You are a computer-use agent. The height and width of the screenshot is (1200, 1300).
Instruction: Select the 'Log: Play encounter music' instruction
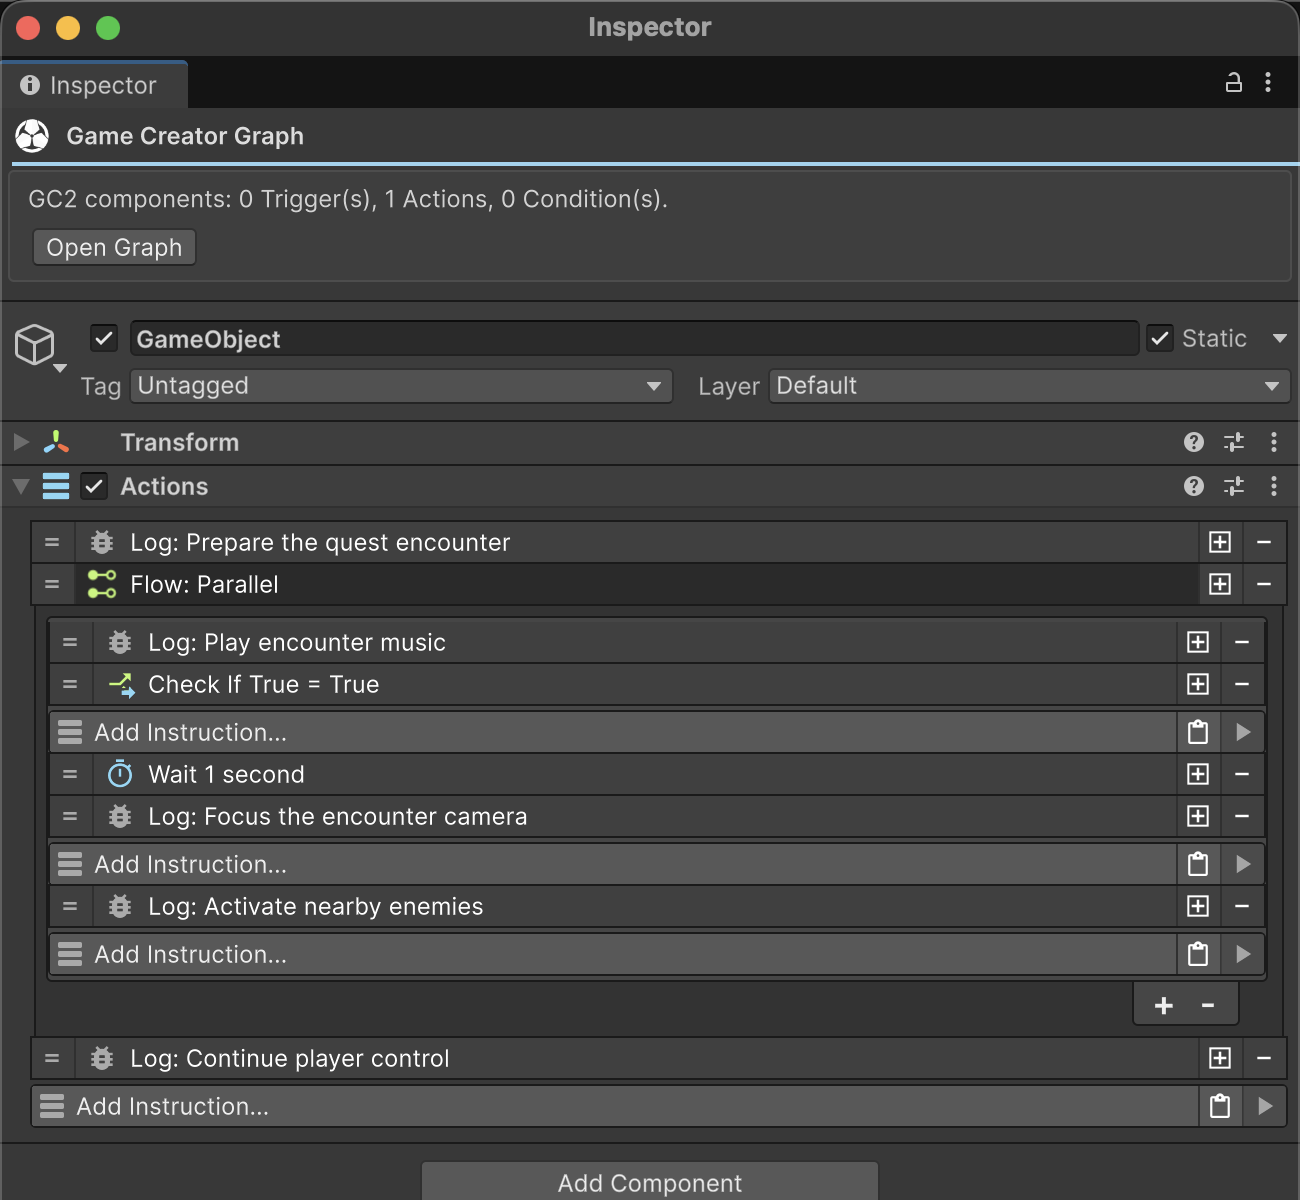pyautogui.click(x=634, y=642)
